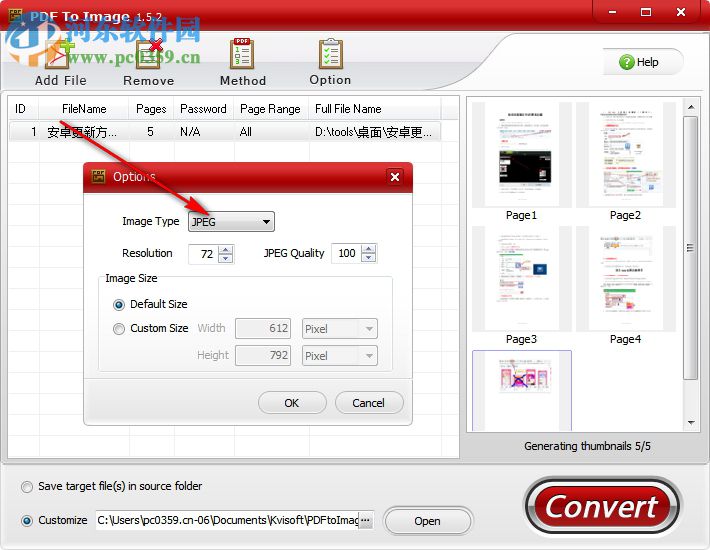Screen dimensions: 710x550
Task: Open the Width unit Pixel dropdown
Action: tap(340, 329)
